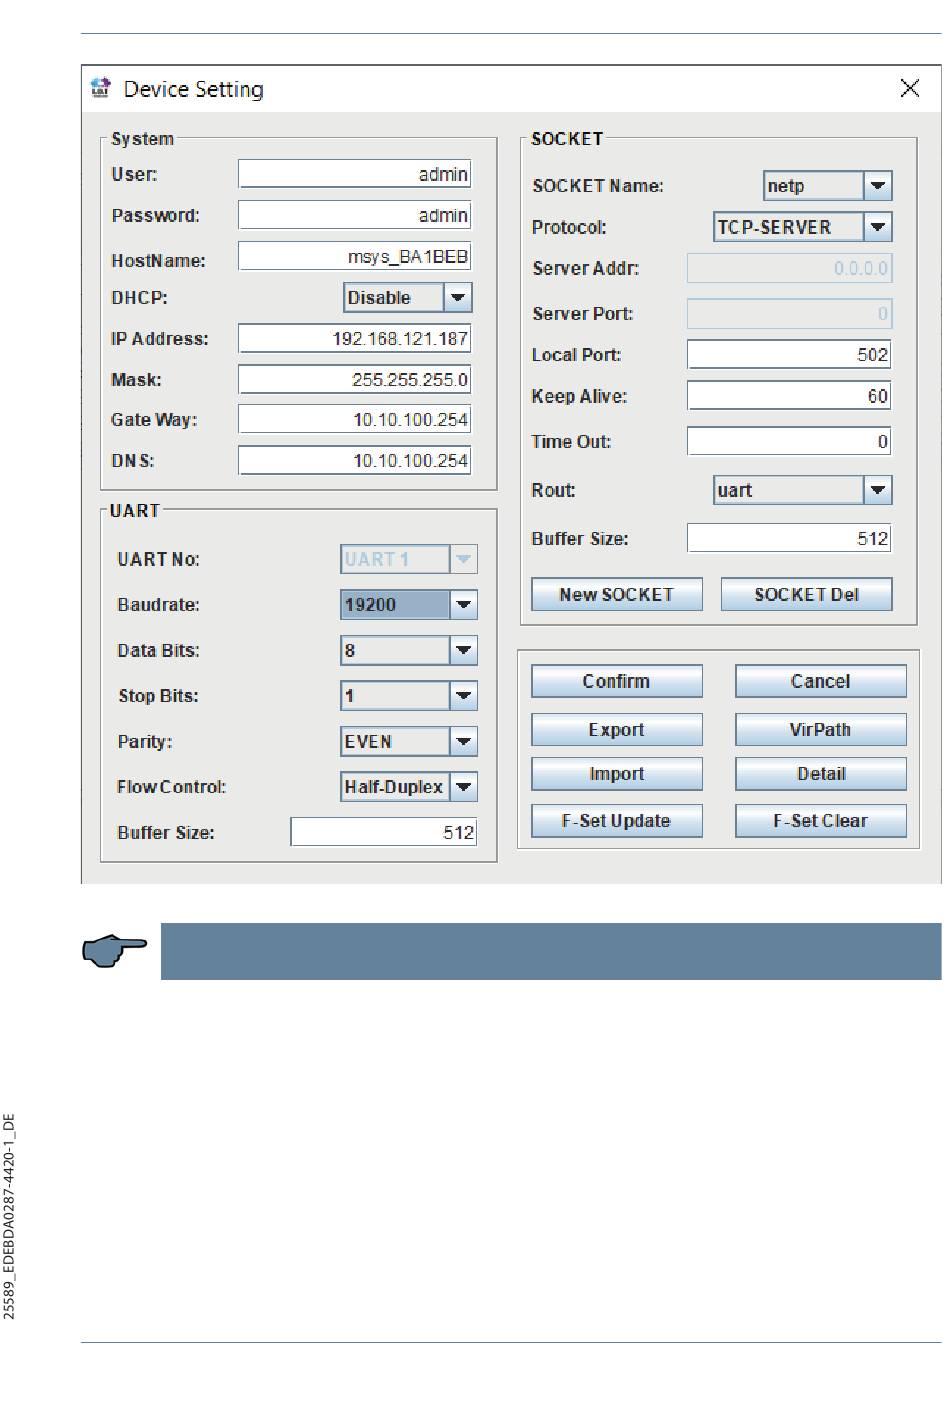Click the SOCKET Del button
Screen dimensions: 950x1402
coord(806,594)
